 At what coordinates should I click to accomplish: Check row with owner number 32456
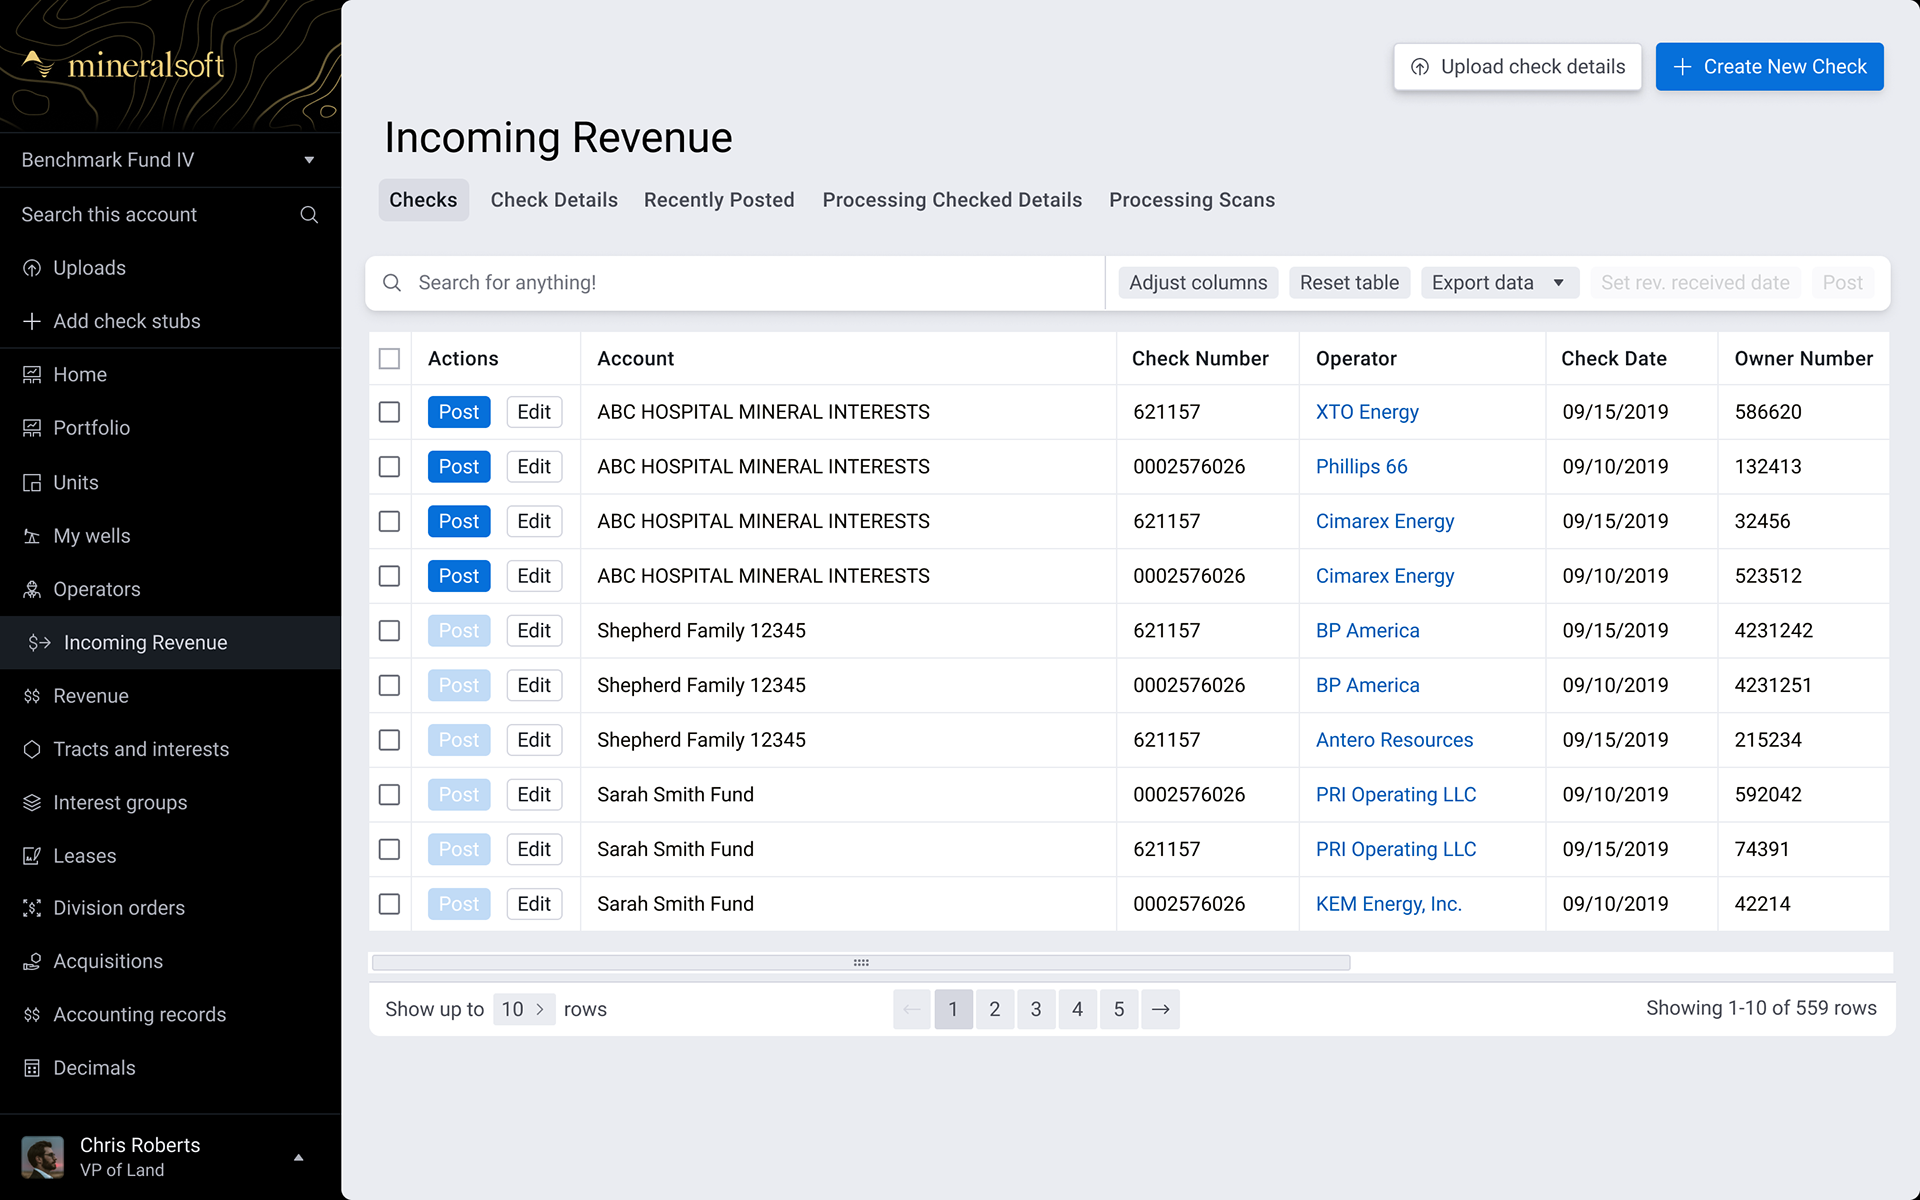390,521
